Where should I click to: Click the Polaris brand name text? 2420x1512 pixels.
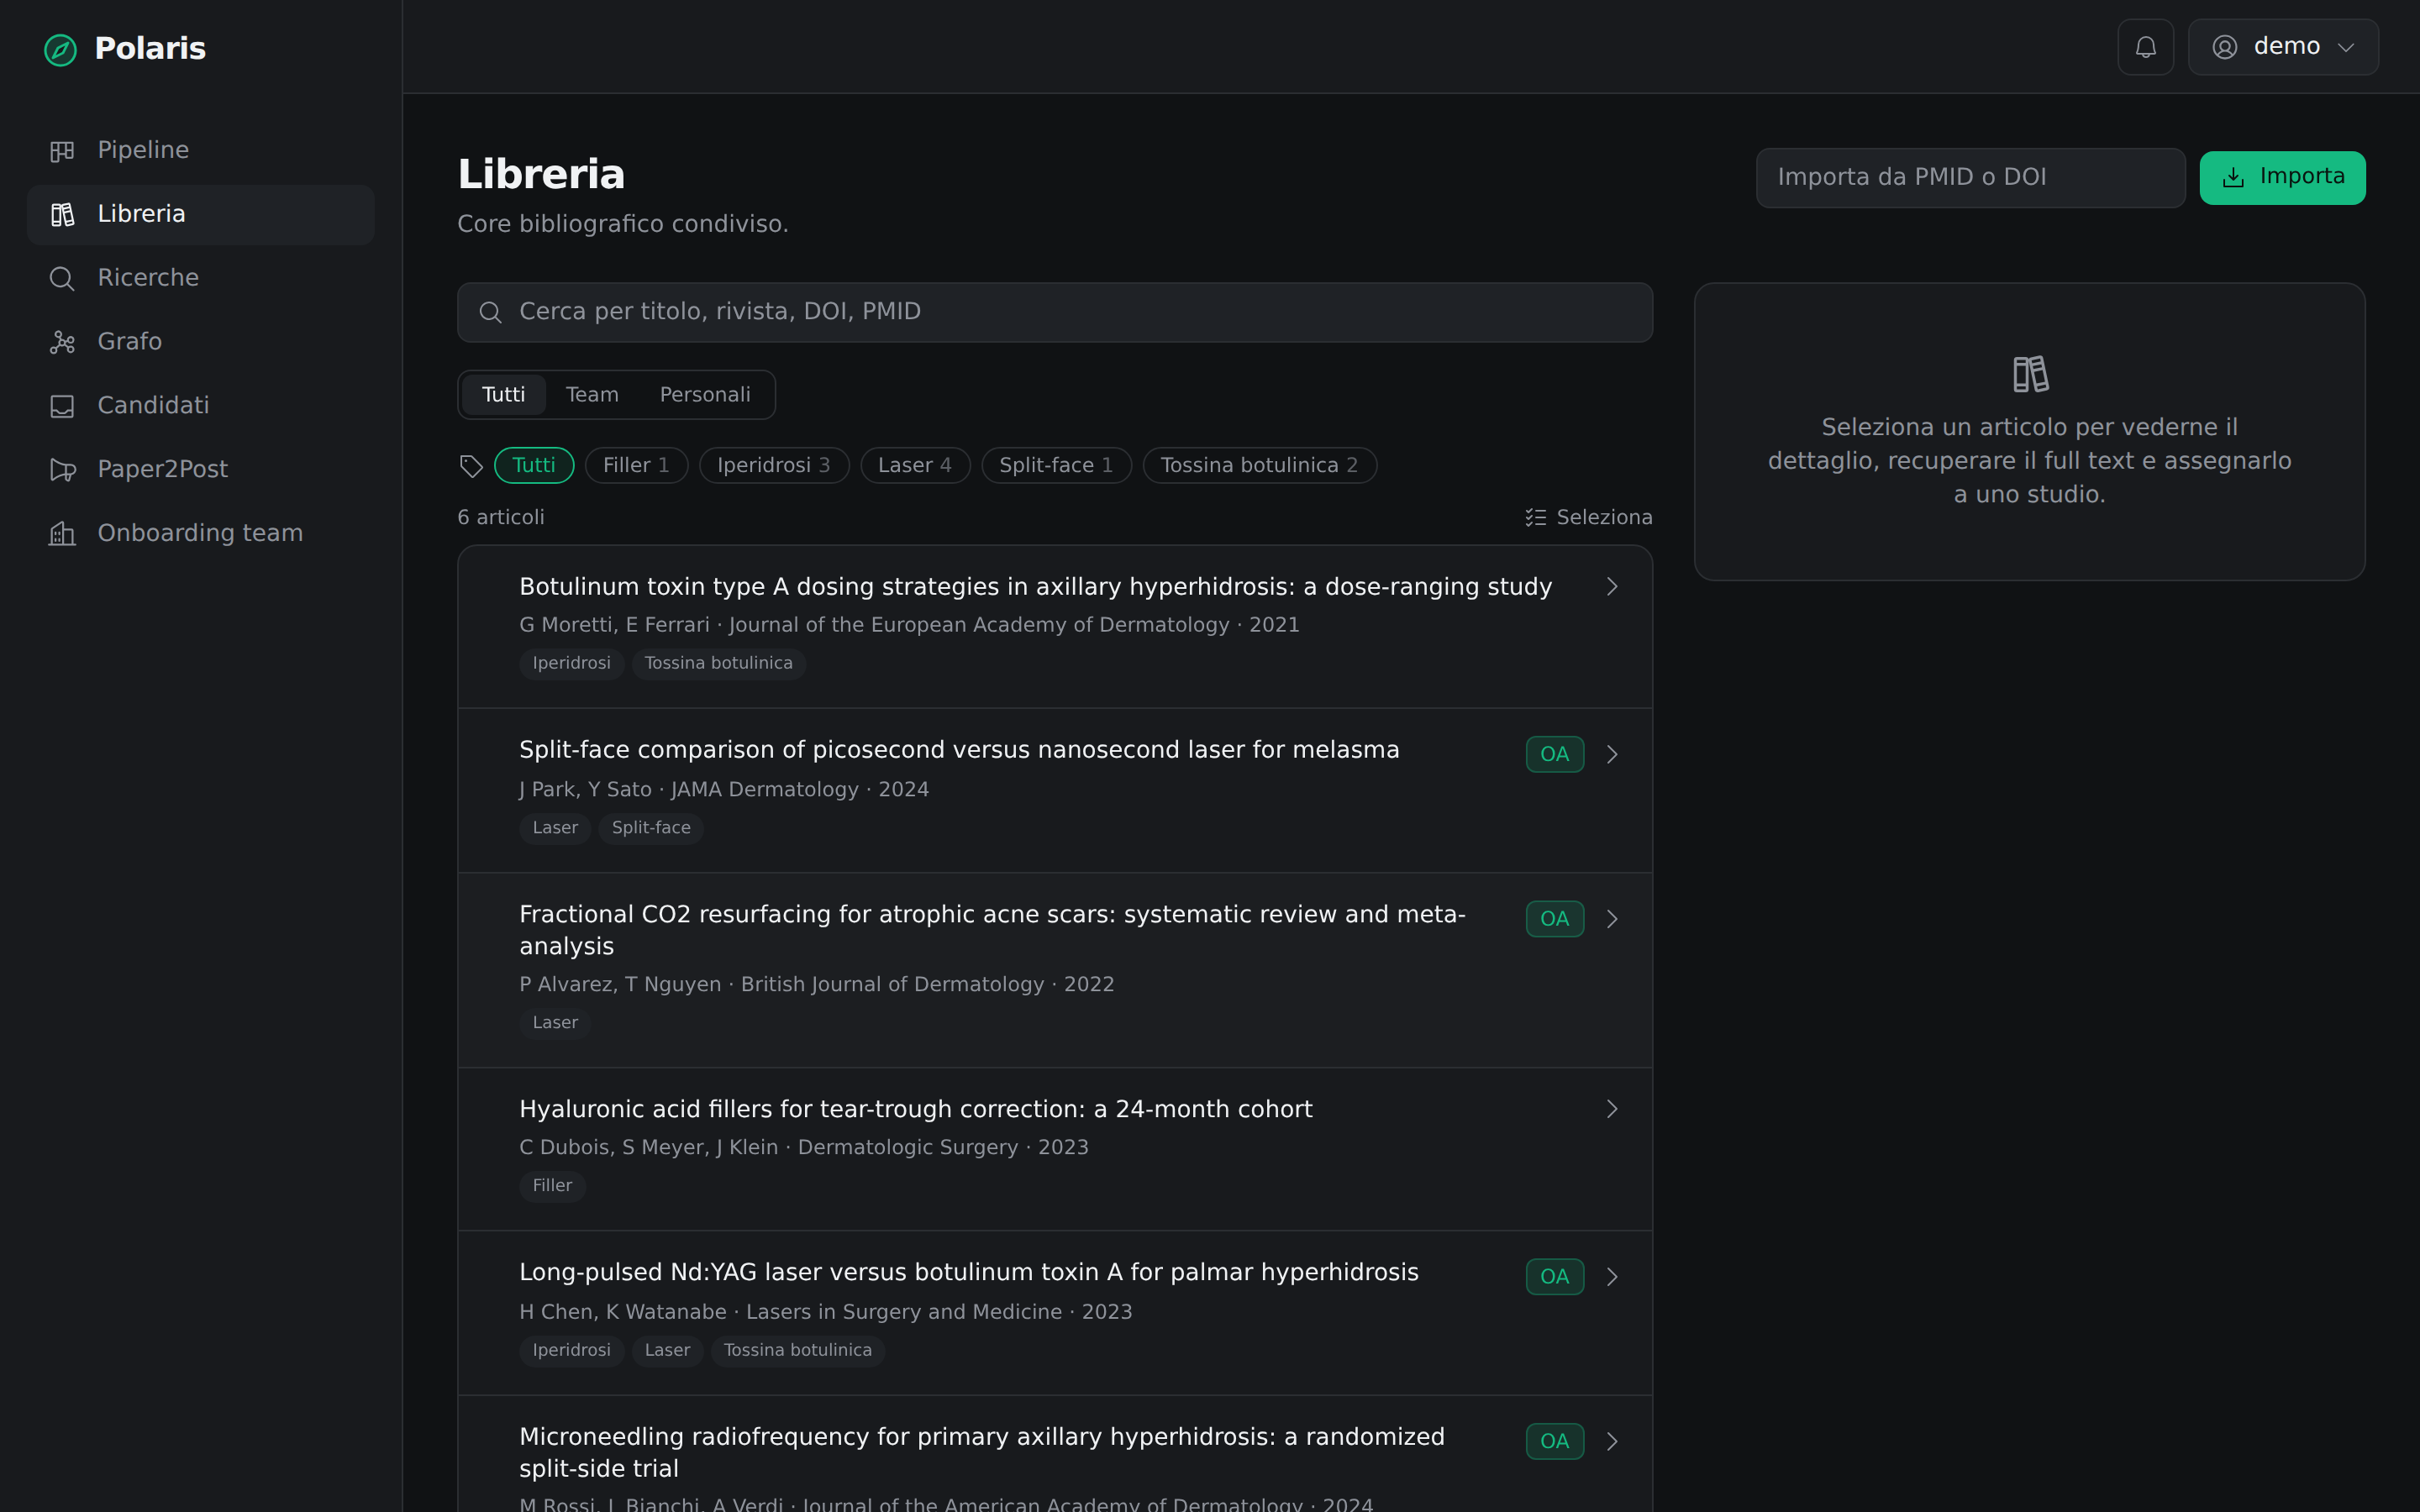tap(150, 49)
